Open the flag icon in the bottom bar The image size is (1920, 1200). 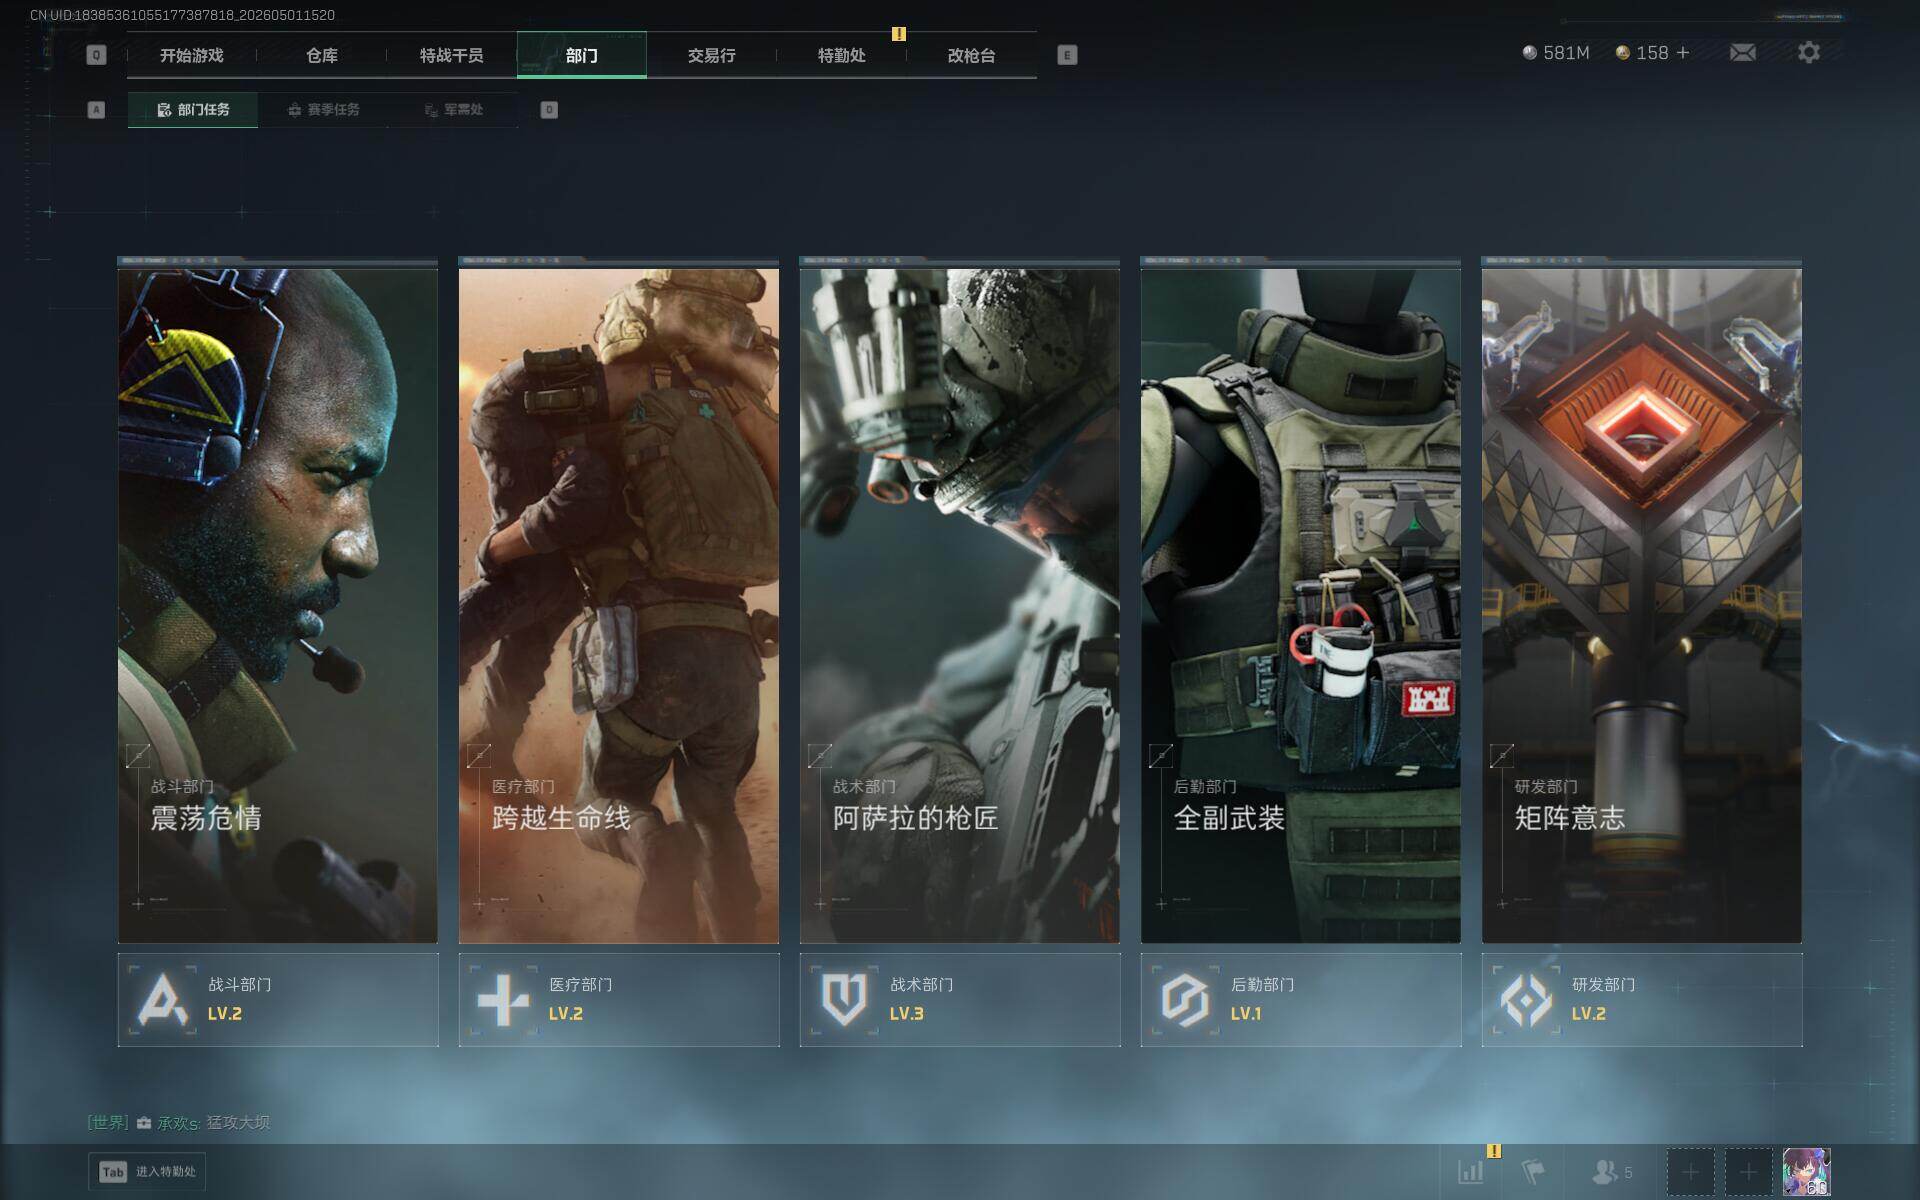point(1532,1172)
